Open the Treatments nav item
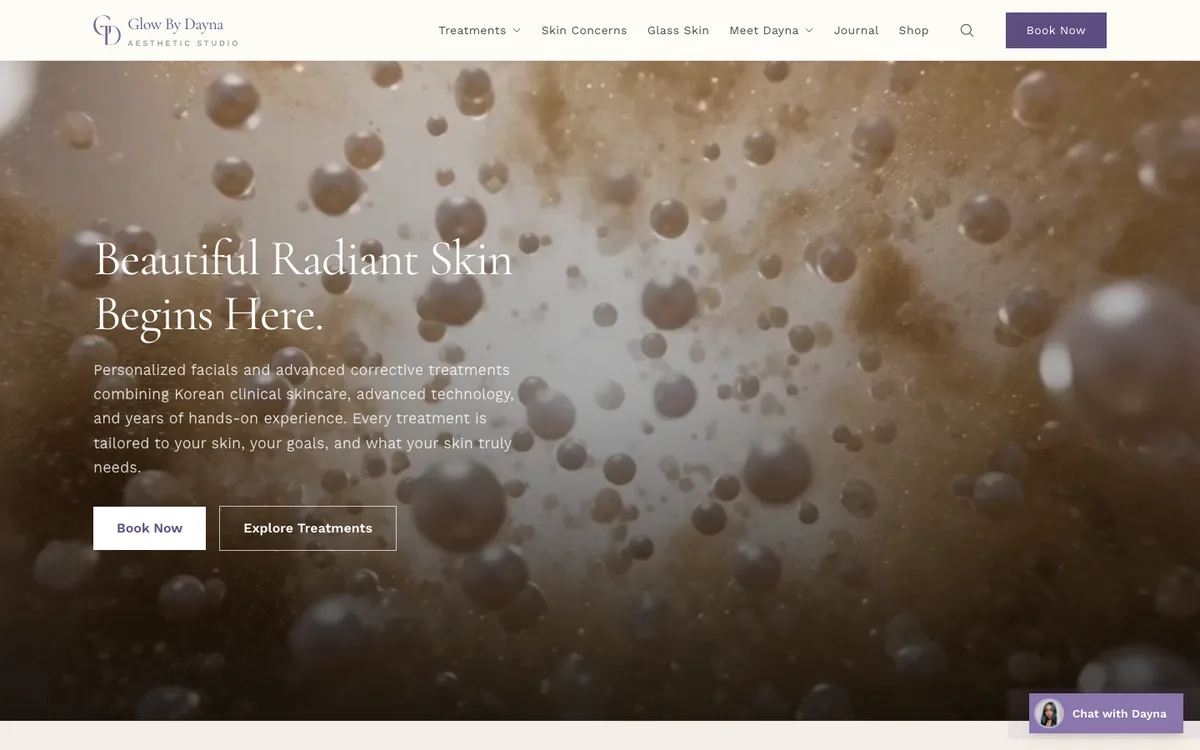The width and height of the screenshot is (1200, 750). [479, 30]
